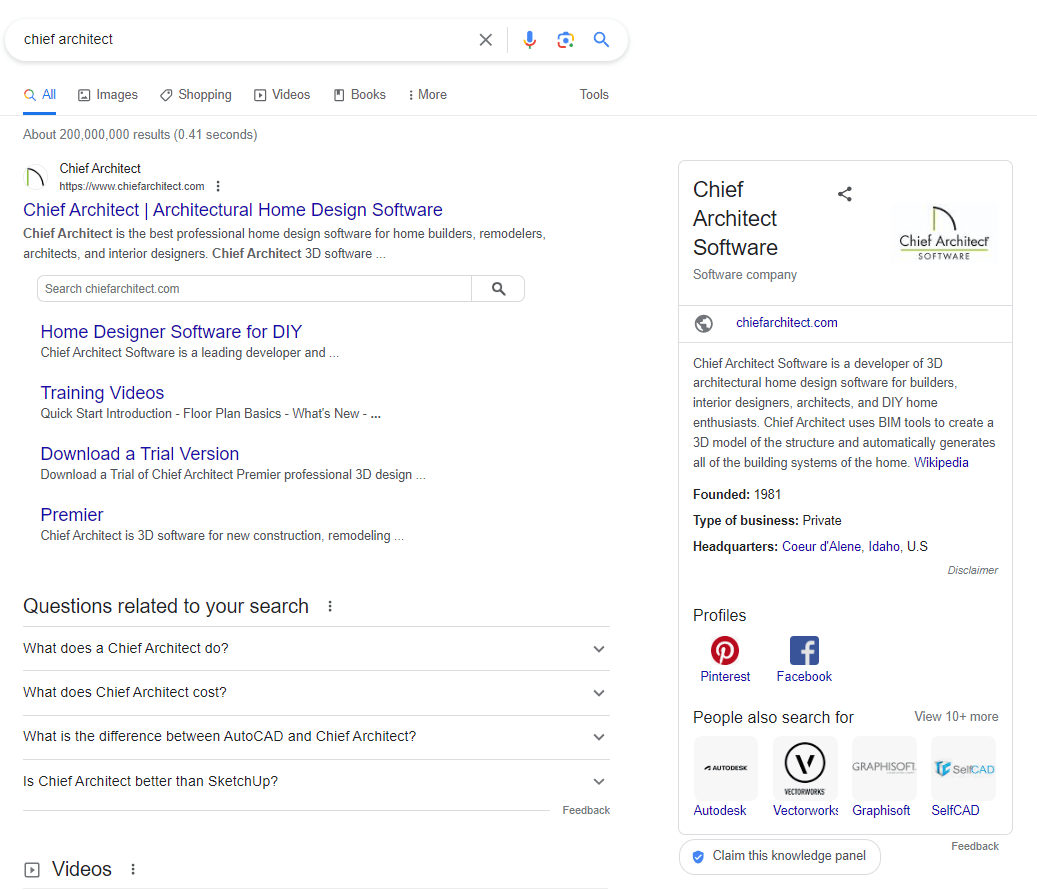
Task: Open the Chief Architect Home Design Software result
Action: pos(233,210)
